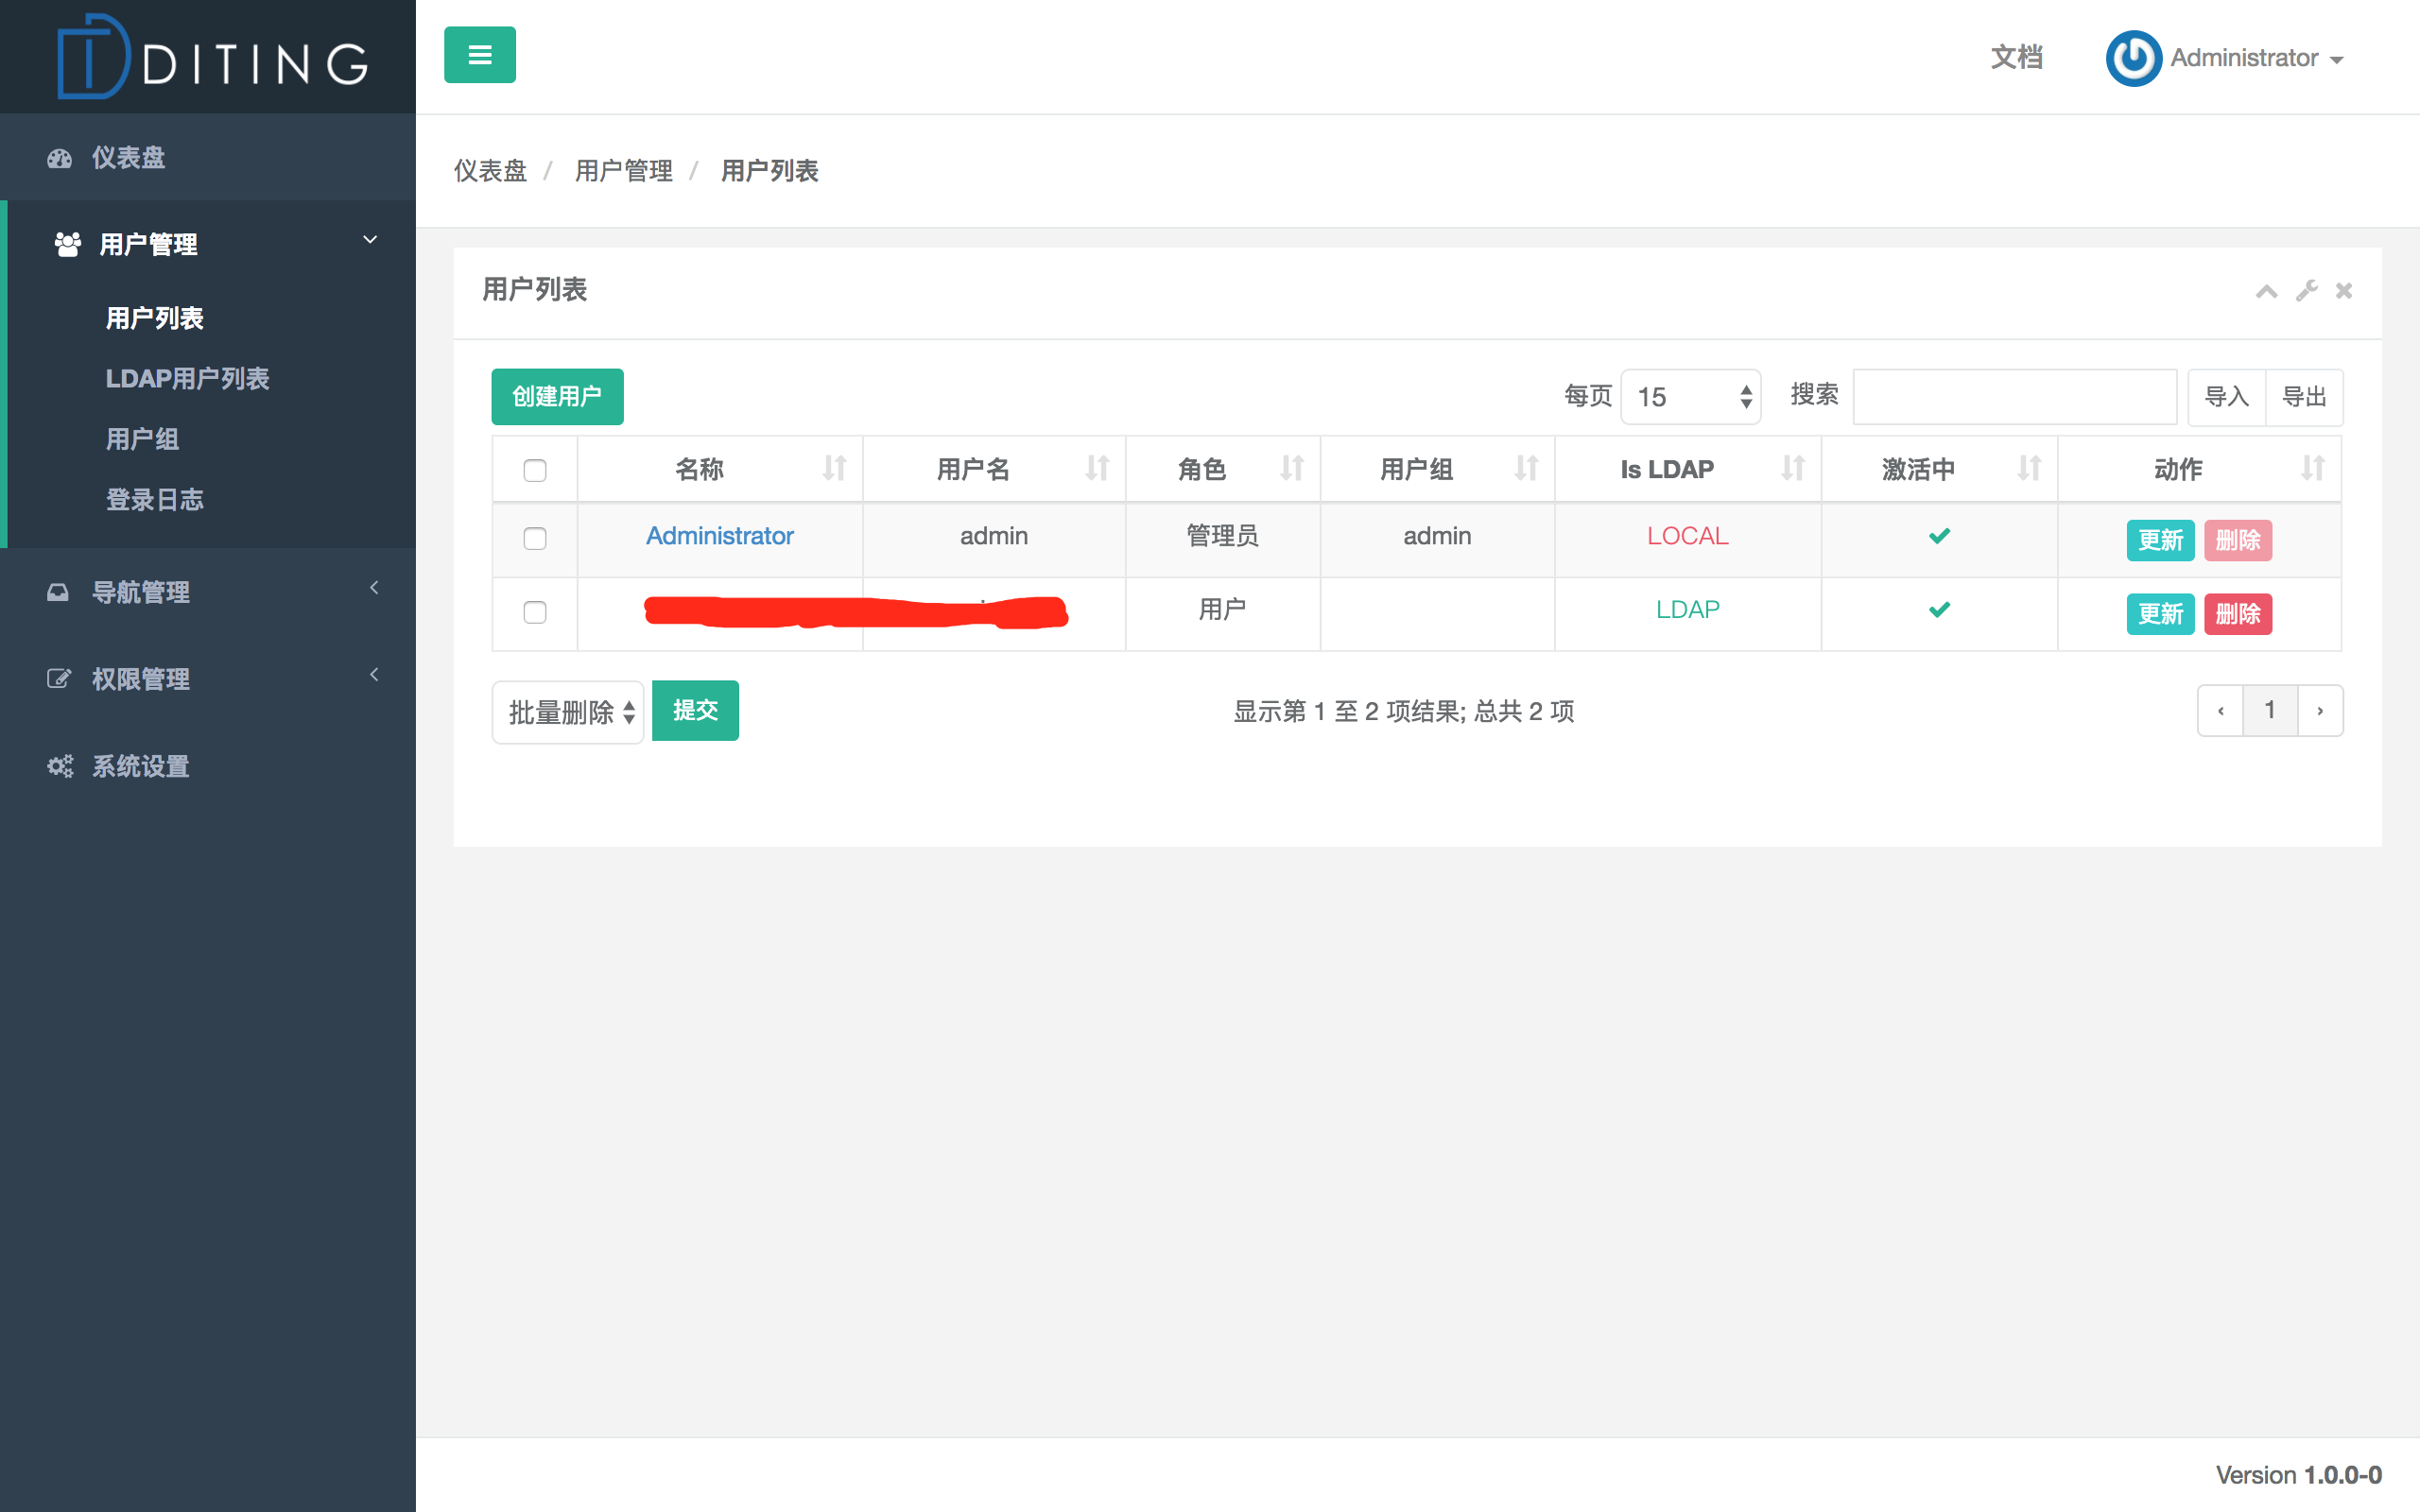Image resolution: width=2420 pixels, height=1512 pixels.
Task: Open the 每页 page-size dropdown
Action: pos(1690,397)
